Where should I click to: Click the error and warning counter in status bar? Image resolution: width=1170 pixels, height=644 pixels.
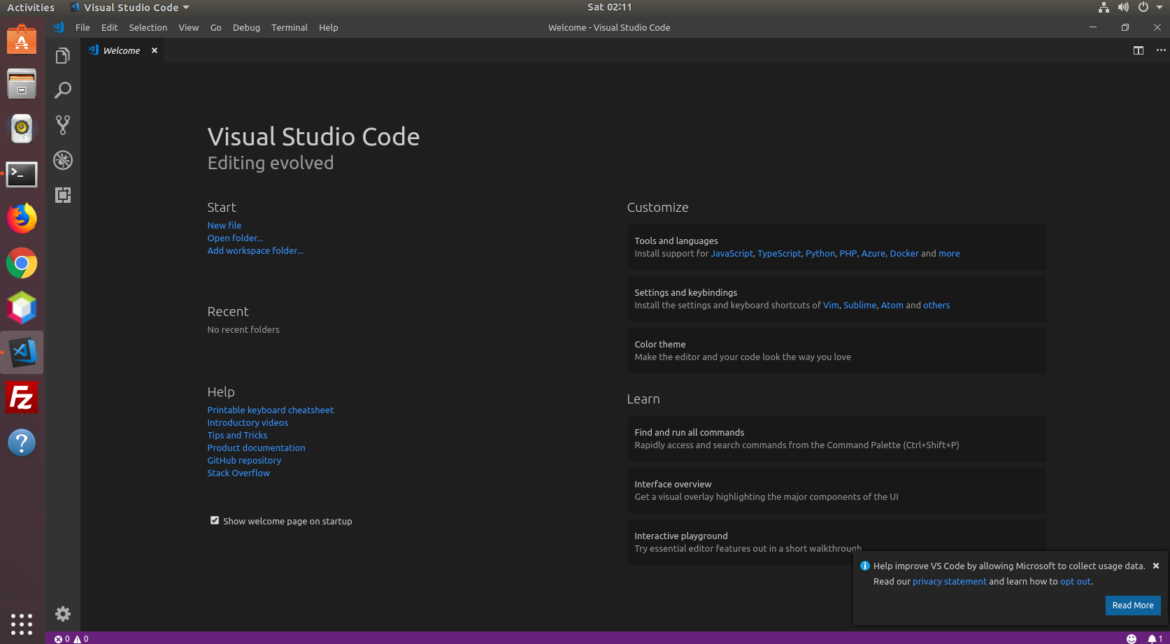click(x=70, y=638)
